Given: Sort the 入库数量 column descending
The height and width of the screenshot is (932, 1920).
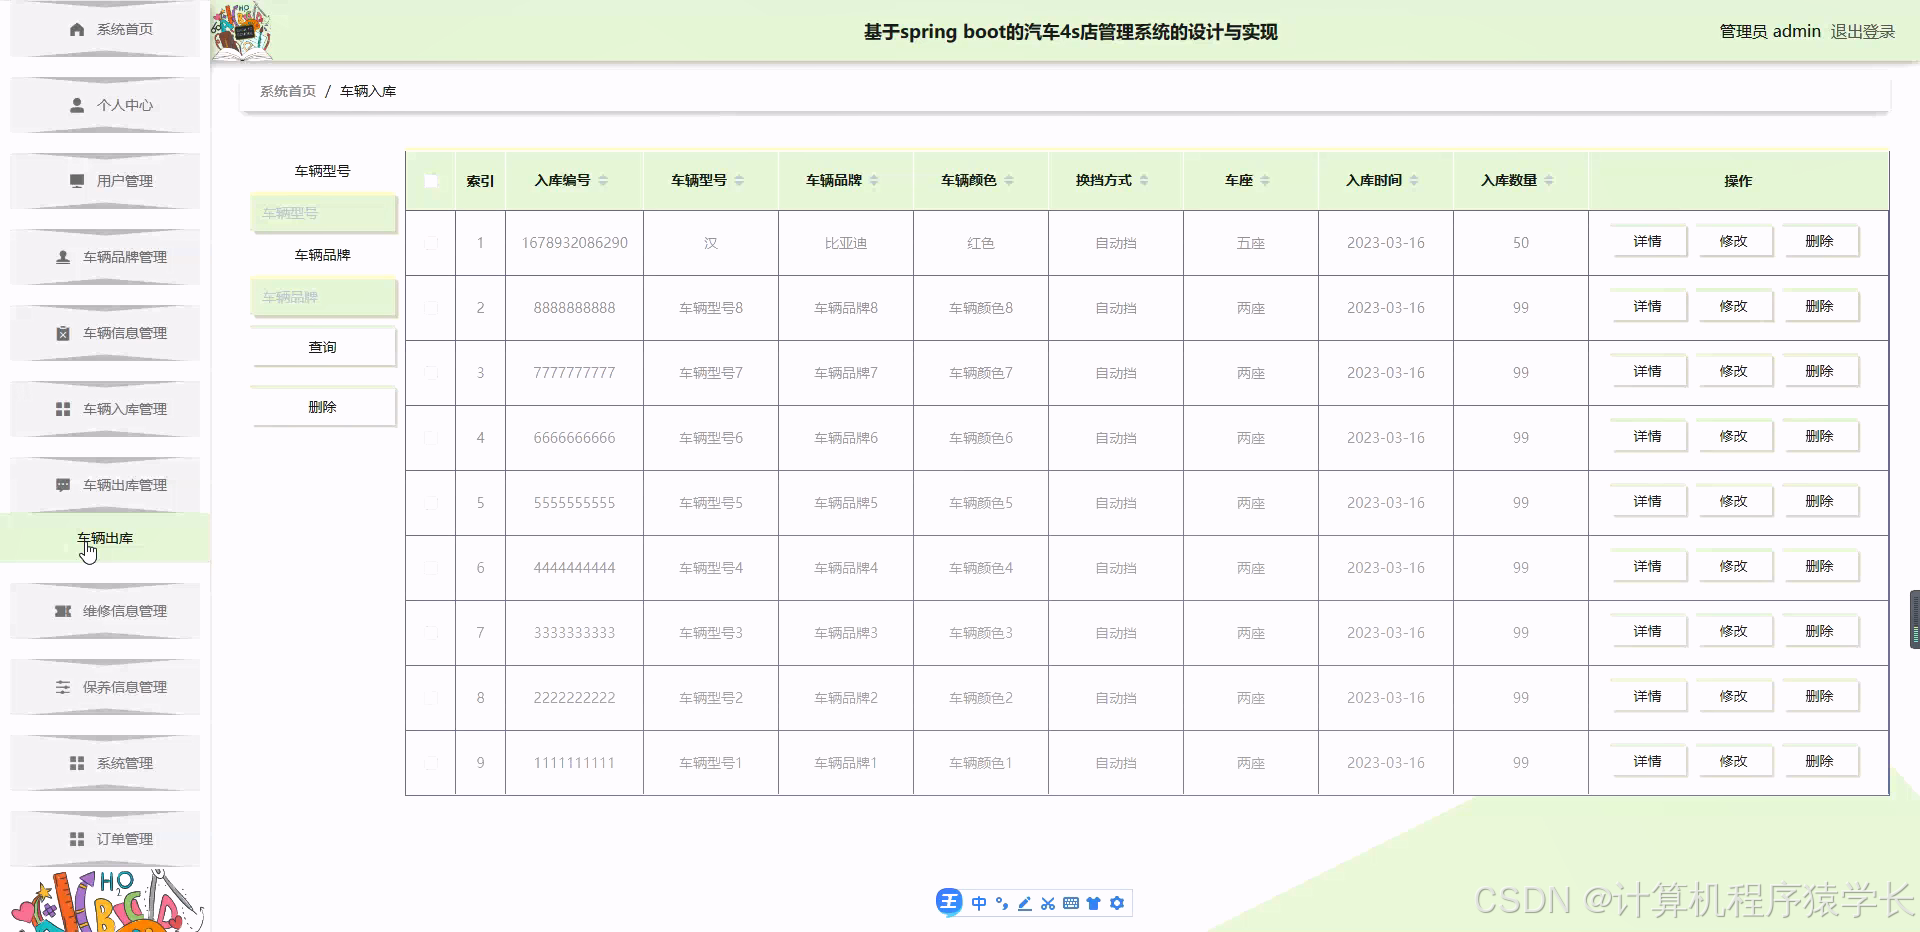Looking at the screenshot, I should tap(1548, 185).
